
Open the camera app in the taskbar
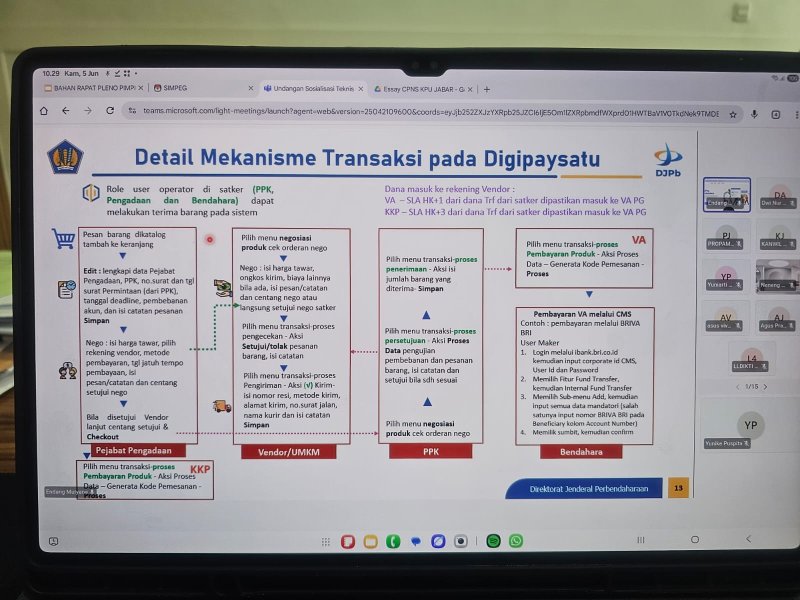click(461, 541)
